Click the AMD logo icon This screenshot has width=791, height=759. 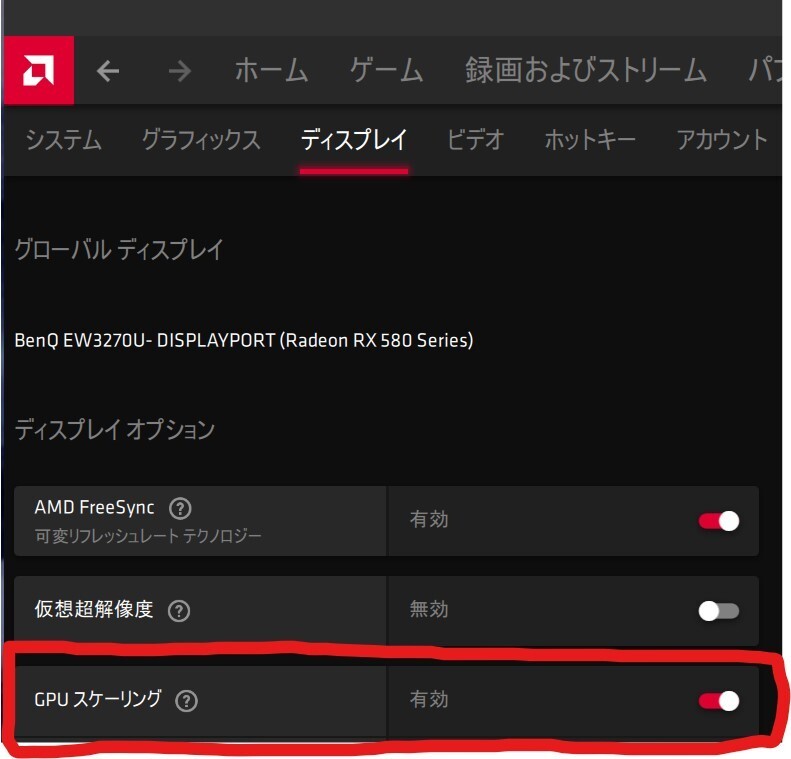coord(39,71)
